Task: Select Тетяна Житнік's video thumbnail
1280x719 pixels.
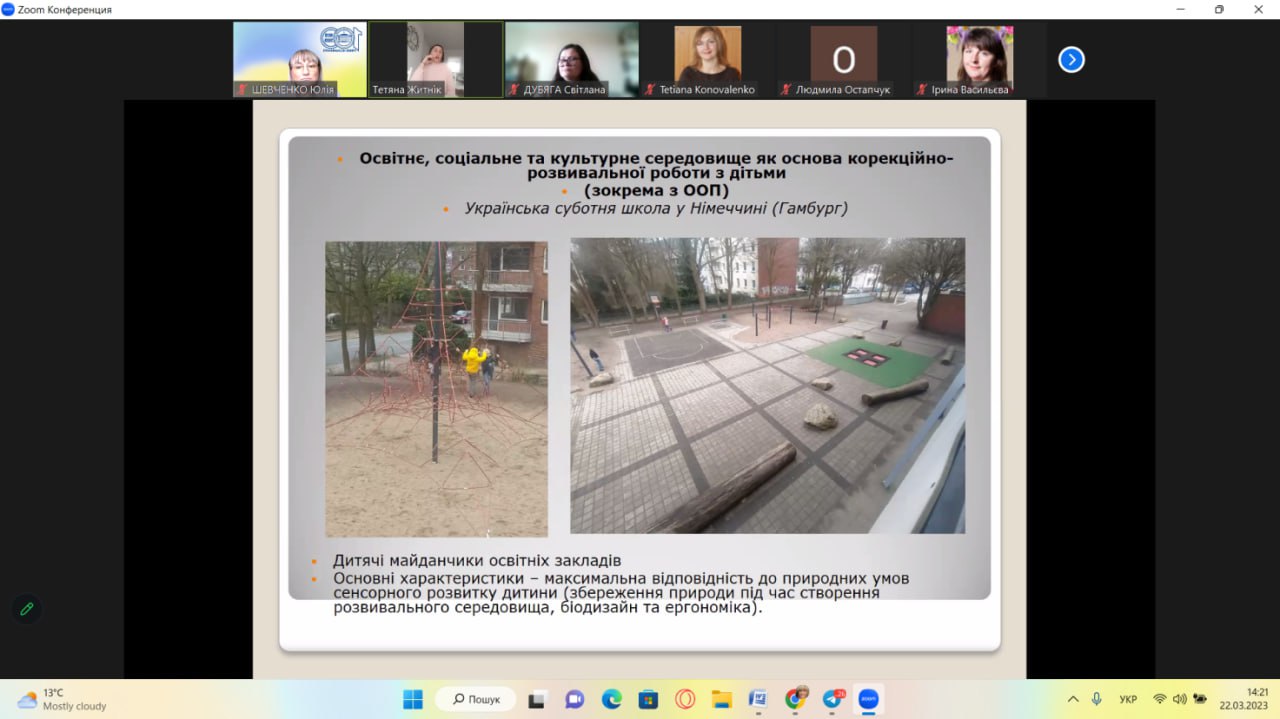Action: [436, 60]
